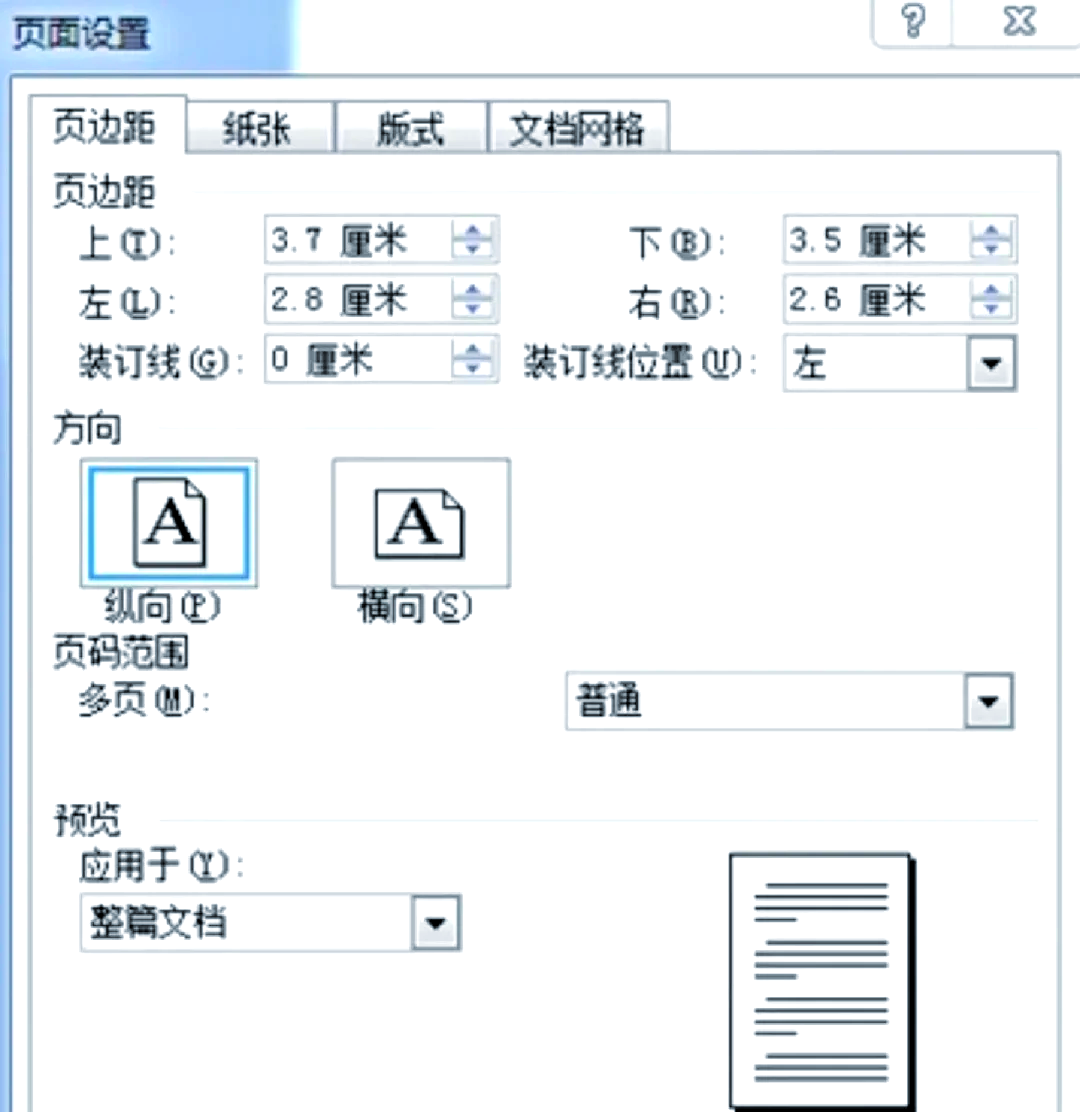The height and width of the screenshot is (1112, 1080).
Task: Click the 装订线位置(U) label
Action: pos(640,363)
